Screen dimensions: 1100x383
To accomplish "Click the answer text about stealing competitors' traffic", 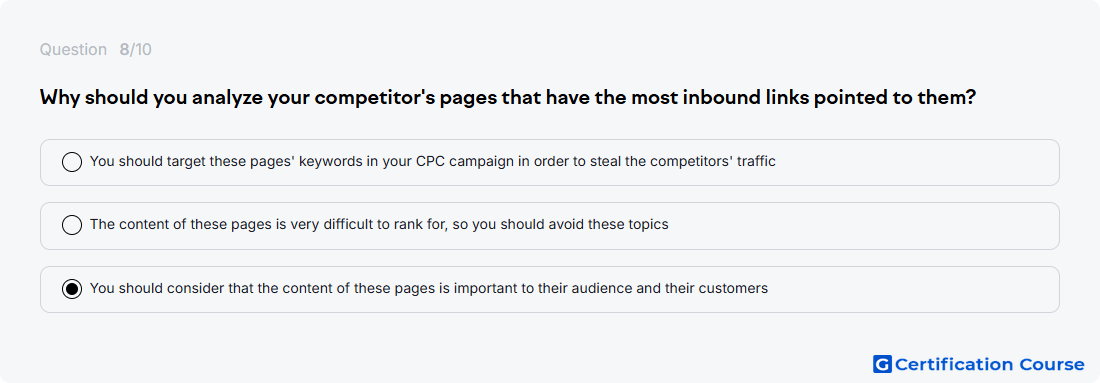I will [432, 161].
